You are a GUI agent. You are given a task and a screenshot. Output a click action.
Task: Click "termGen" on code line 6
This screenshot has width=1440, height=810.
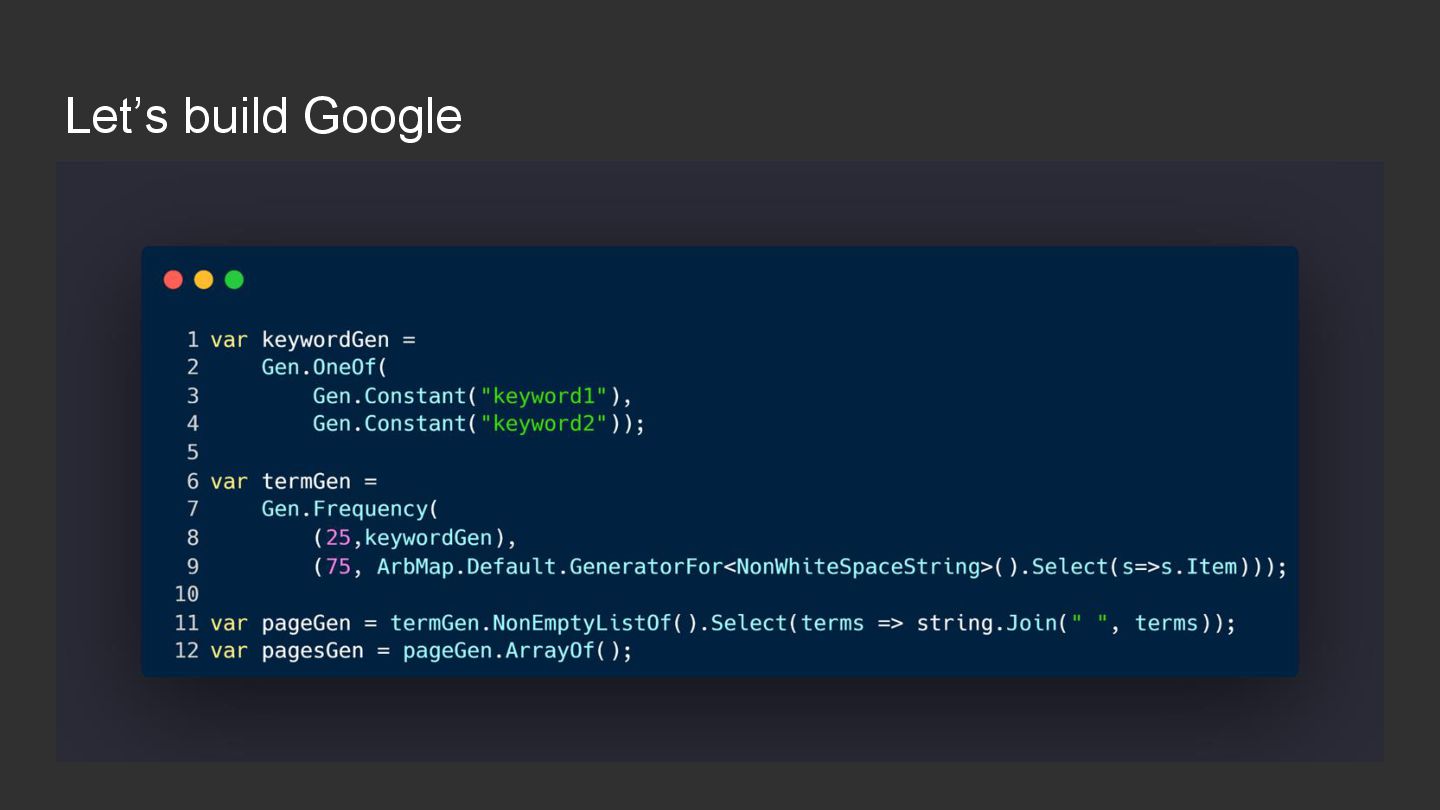point(306,481)
